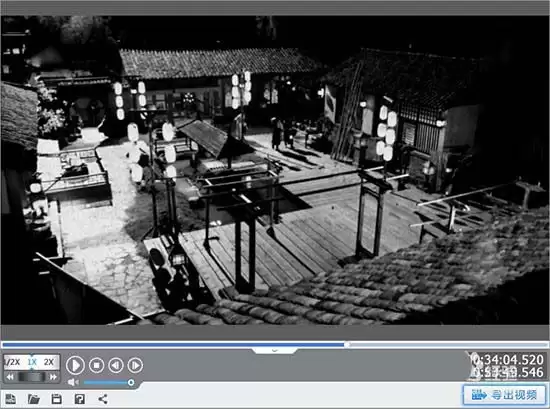The height and width of the screenshot is (409, 550).
Task: Click the seek bar playhead marker
Action: coord(347,345)
